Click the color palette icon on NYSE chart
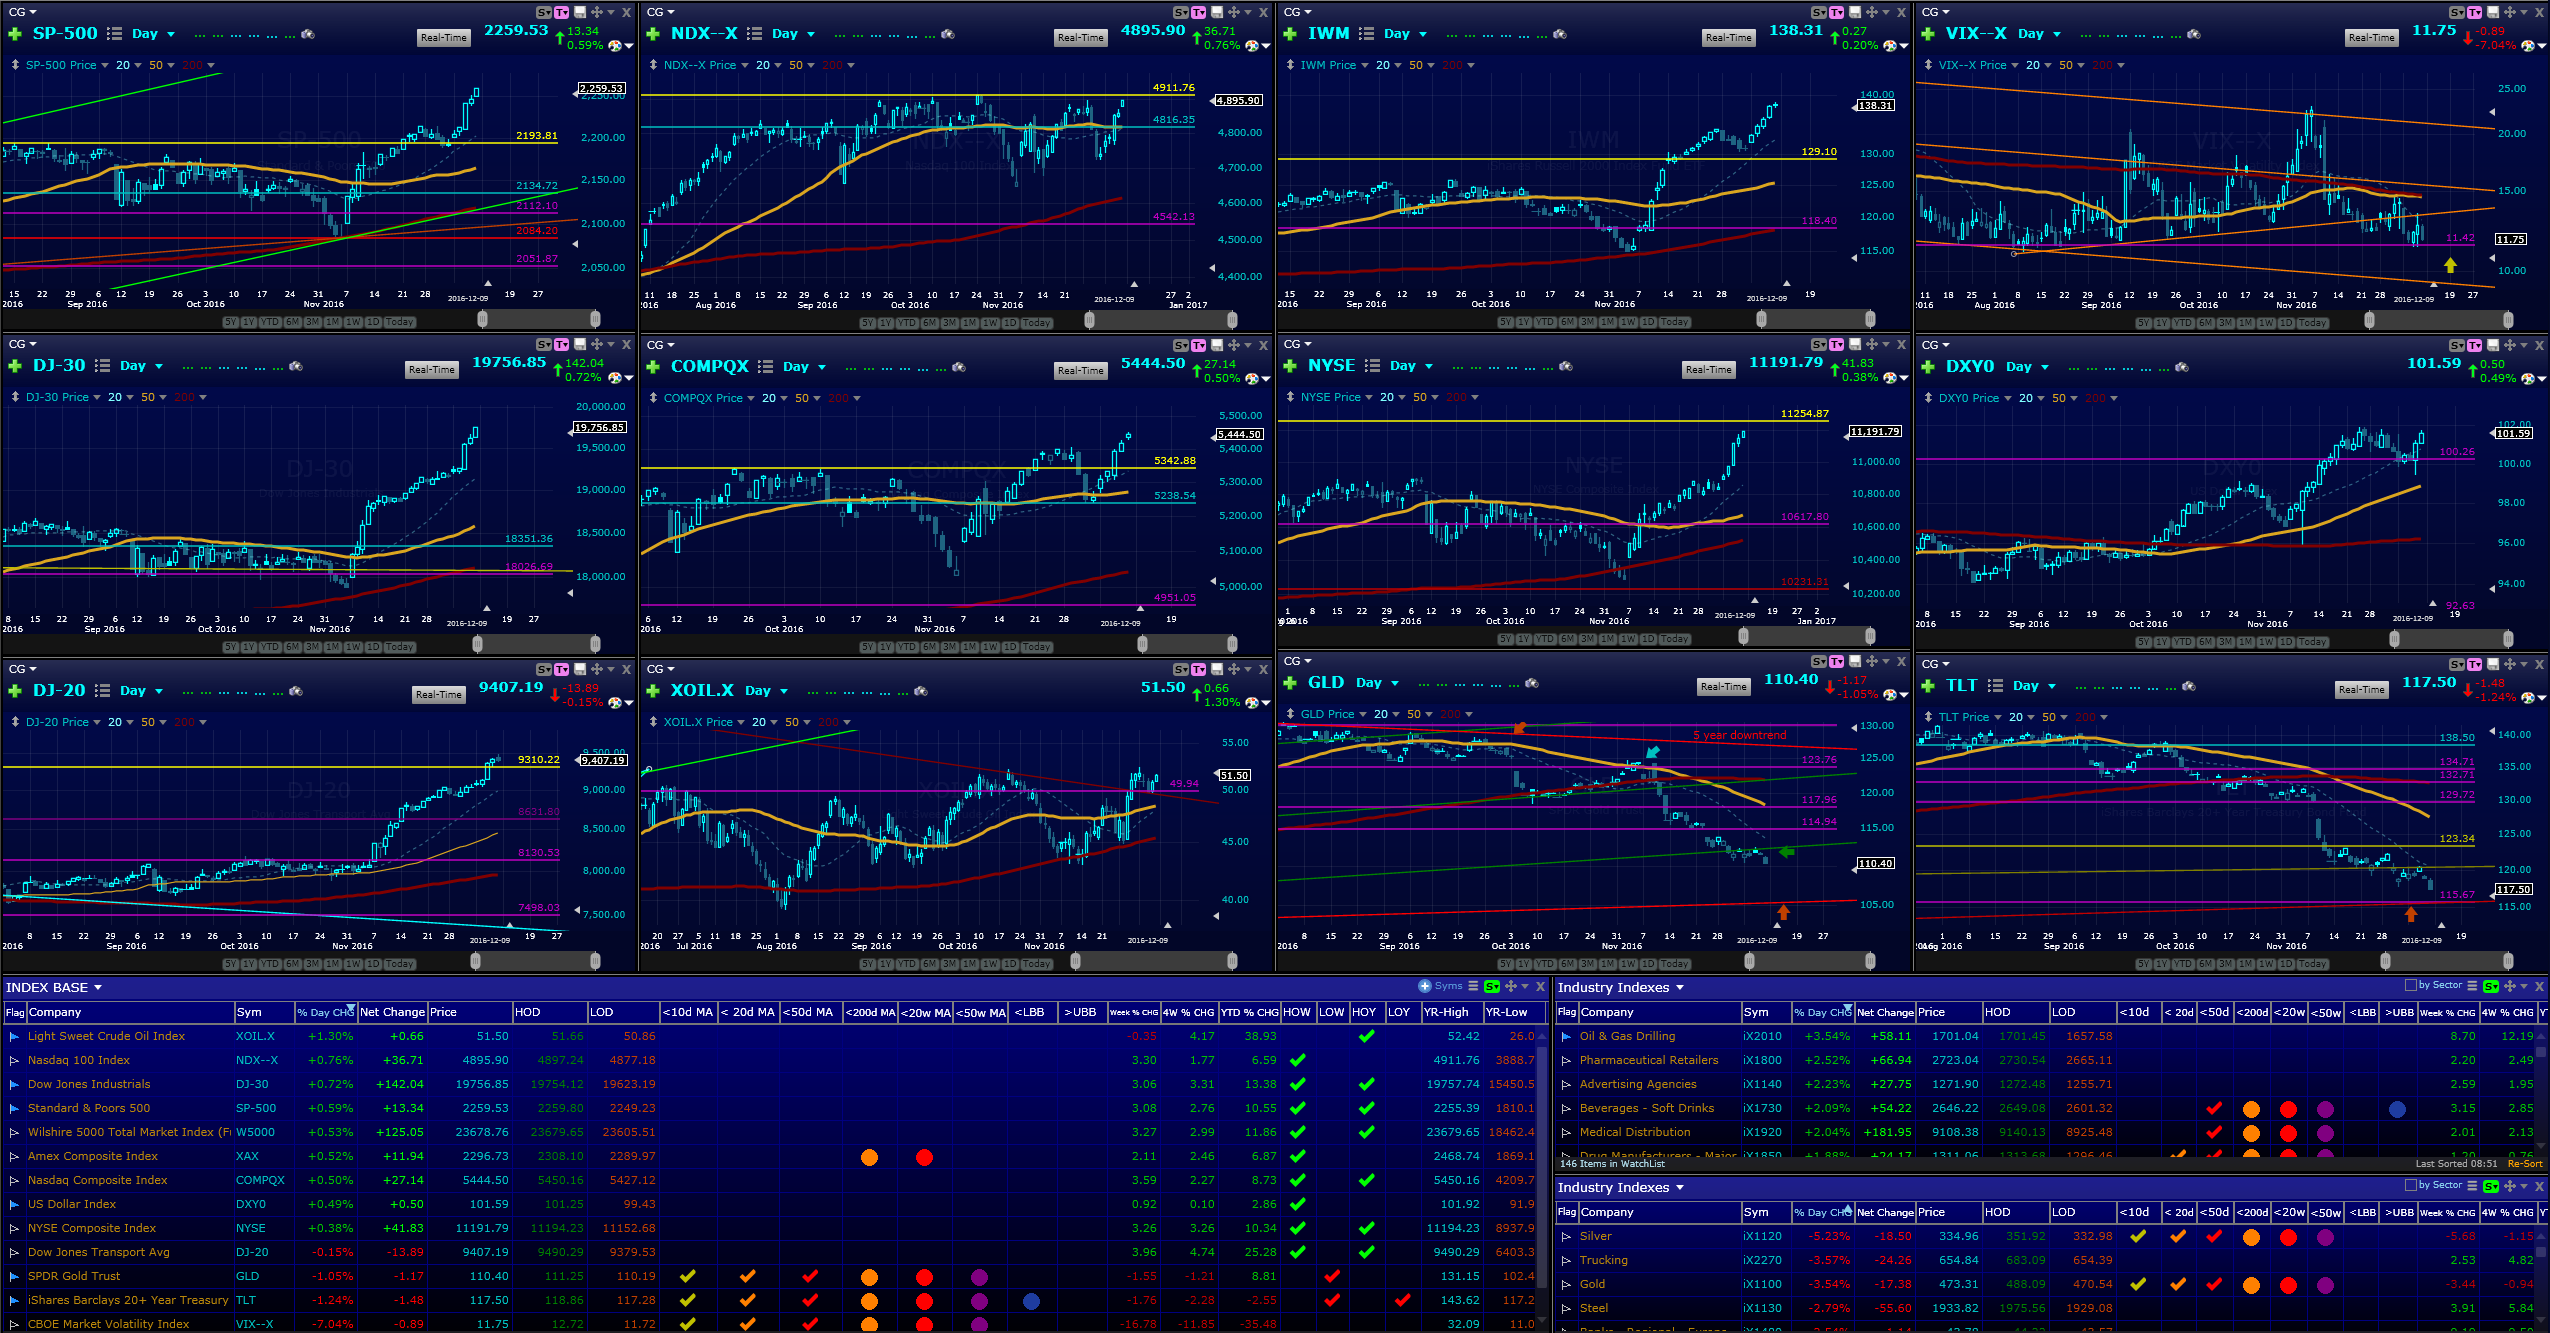Viewport: 2550px width, 1333px height. [1890, 378]
